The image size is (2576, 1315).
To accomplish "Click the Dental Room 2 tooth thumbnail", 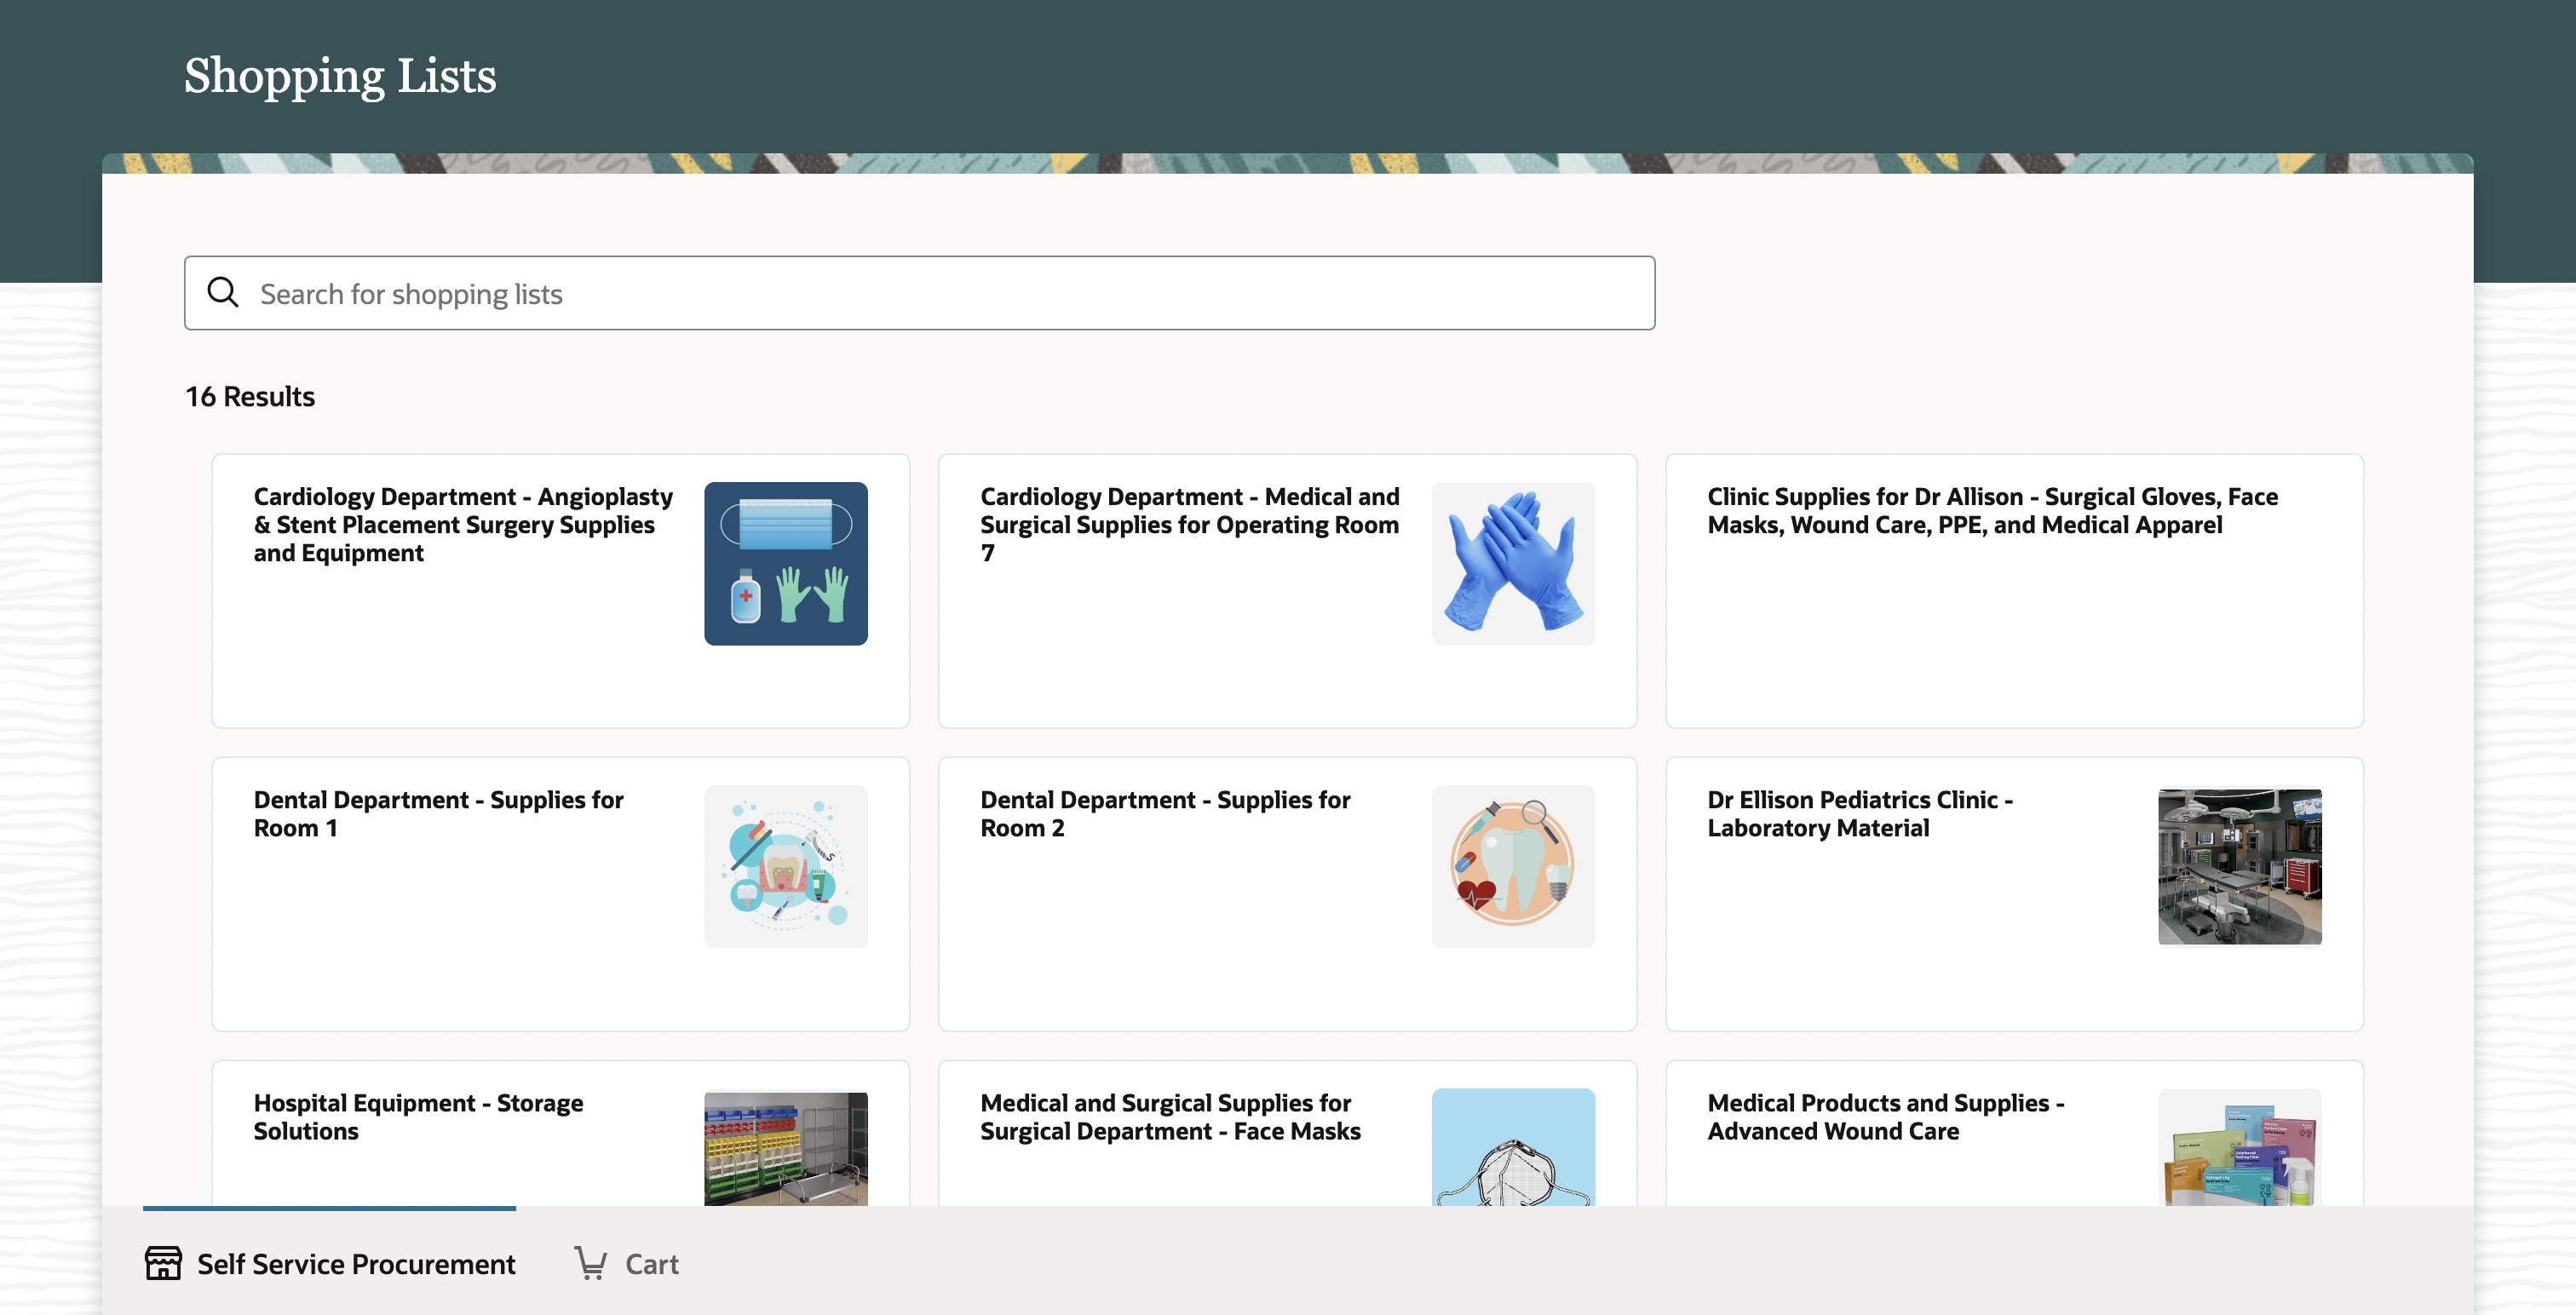I will (x=1512, y=867).
